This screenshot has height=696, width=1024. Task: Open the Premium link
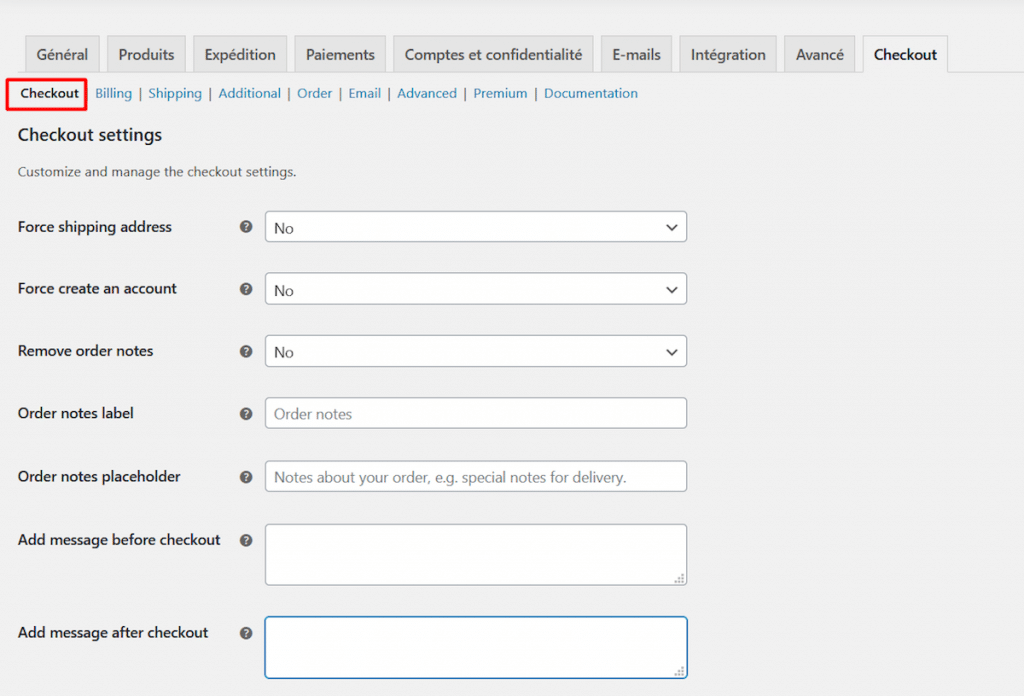click(x=500, y=93)
